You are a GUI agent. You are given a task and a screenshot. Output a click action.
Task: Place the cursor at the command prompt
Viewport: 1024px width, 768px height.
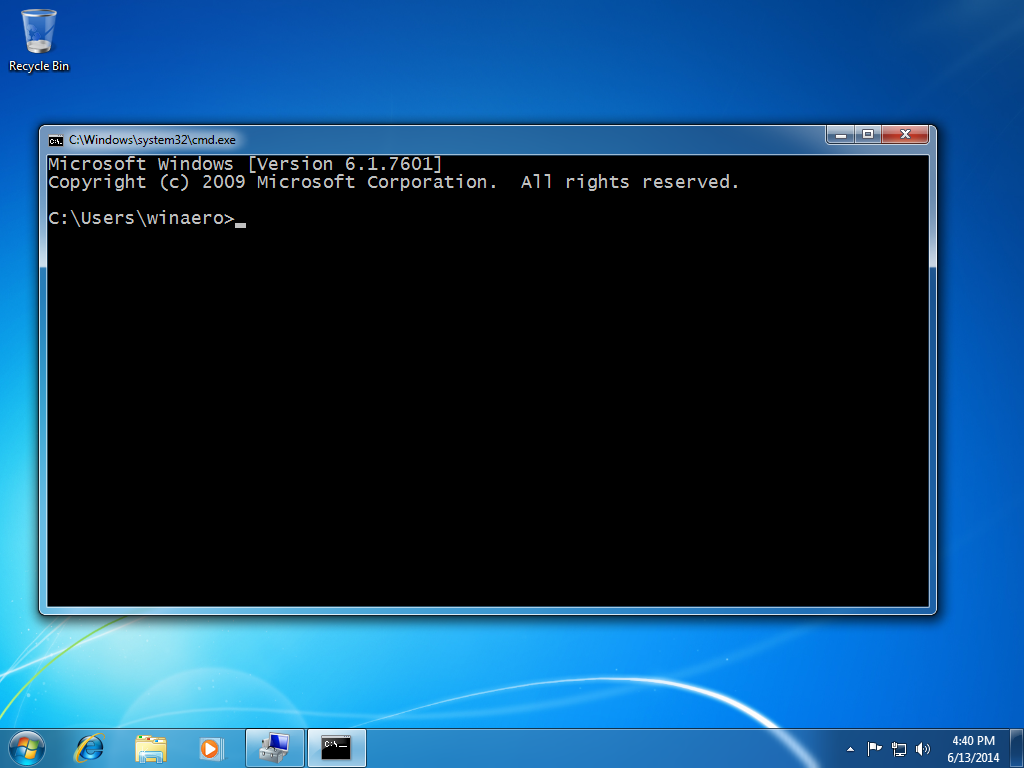240,218
